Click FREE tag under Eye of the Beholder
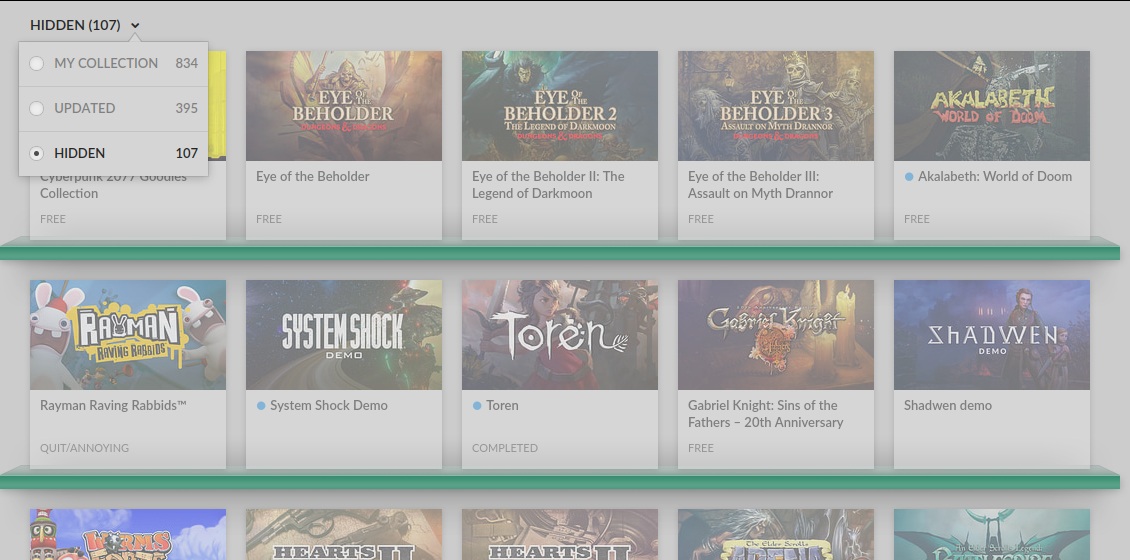Image resolution: width=1130 pixels, height=560 pixels. click(269, 219)
